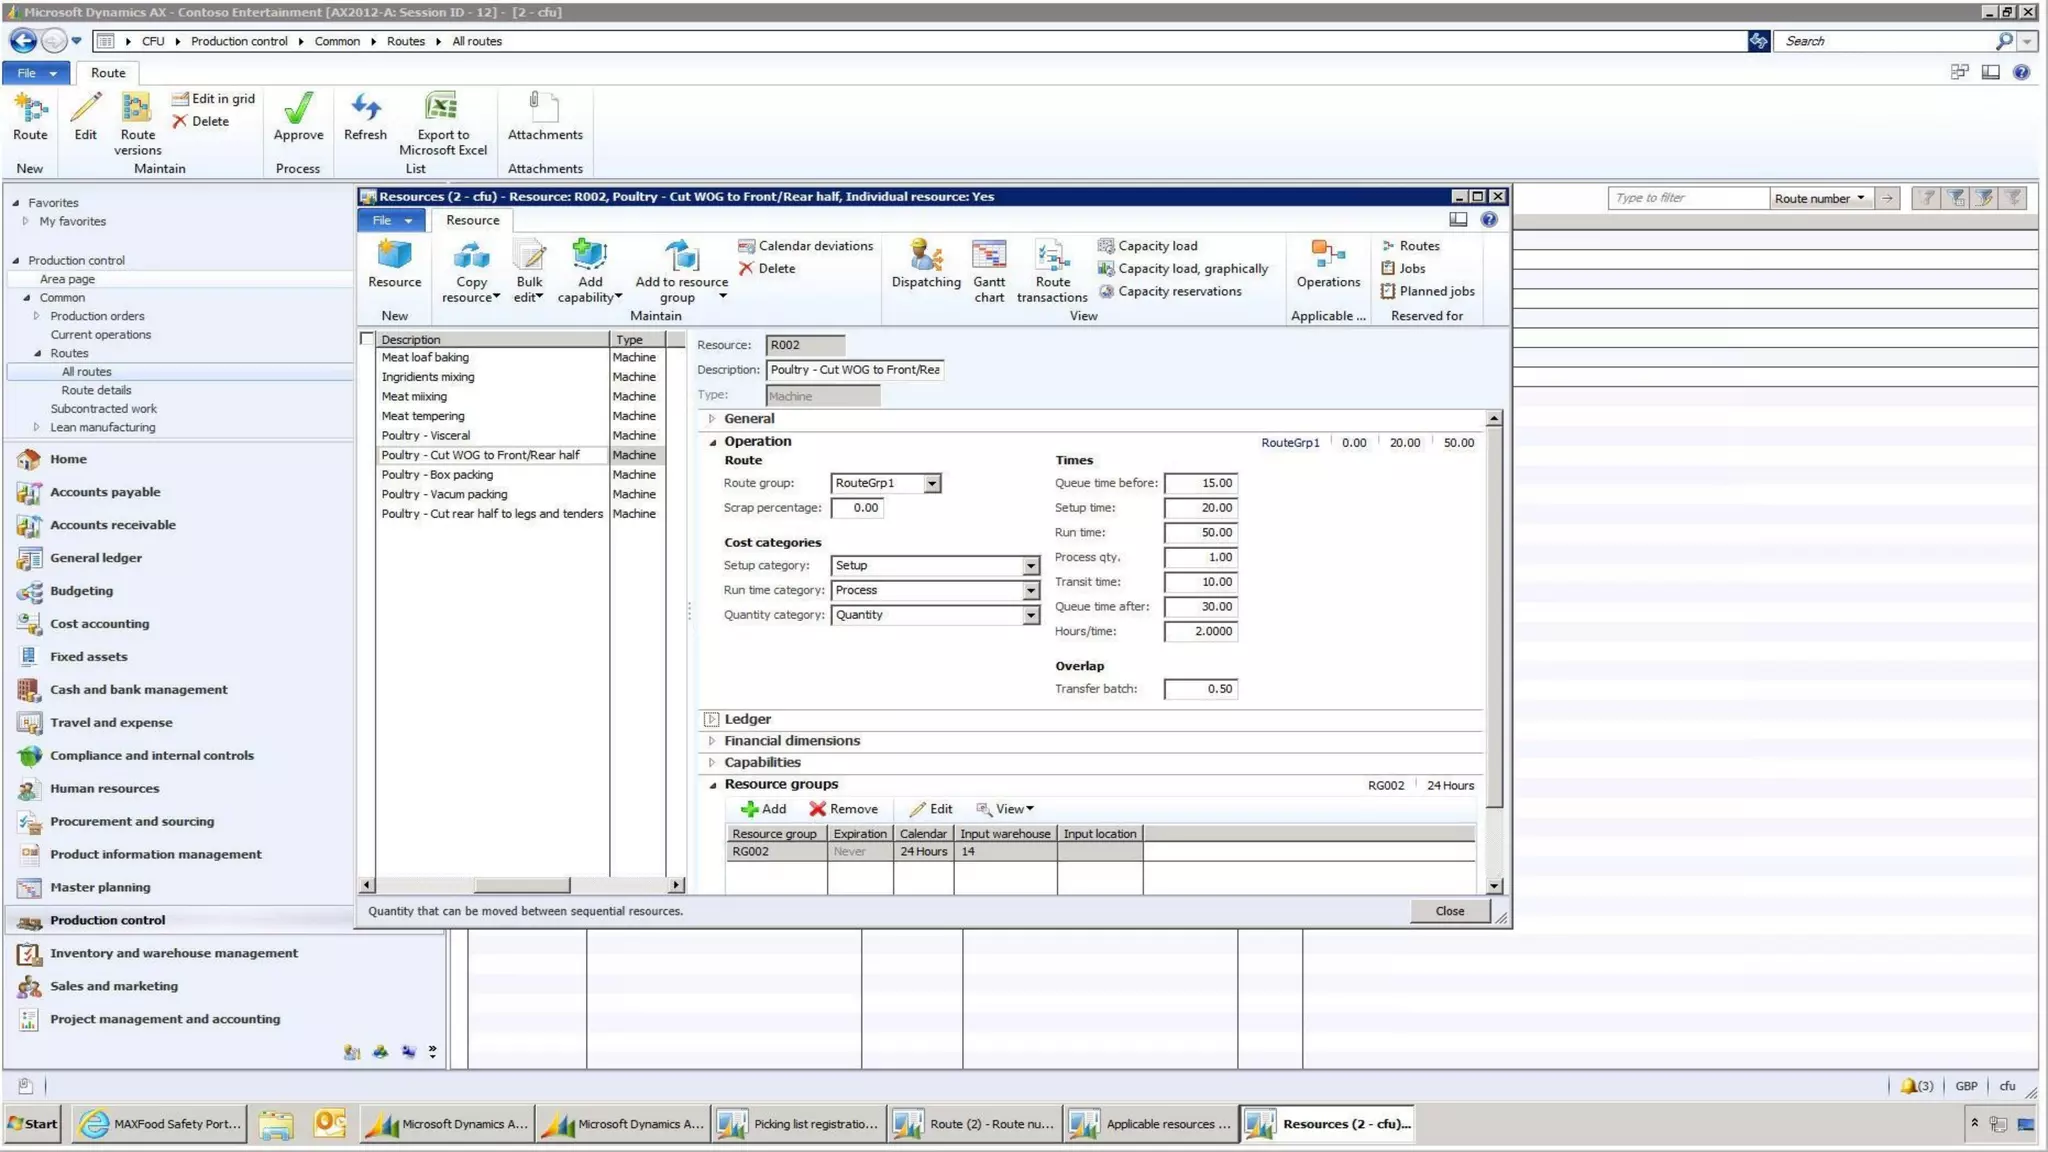Open the File menu in Resources window
This screenshot has height=1152, width=2048.
[391, 220]
